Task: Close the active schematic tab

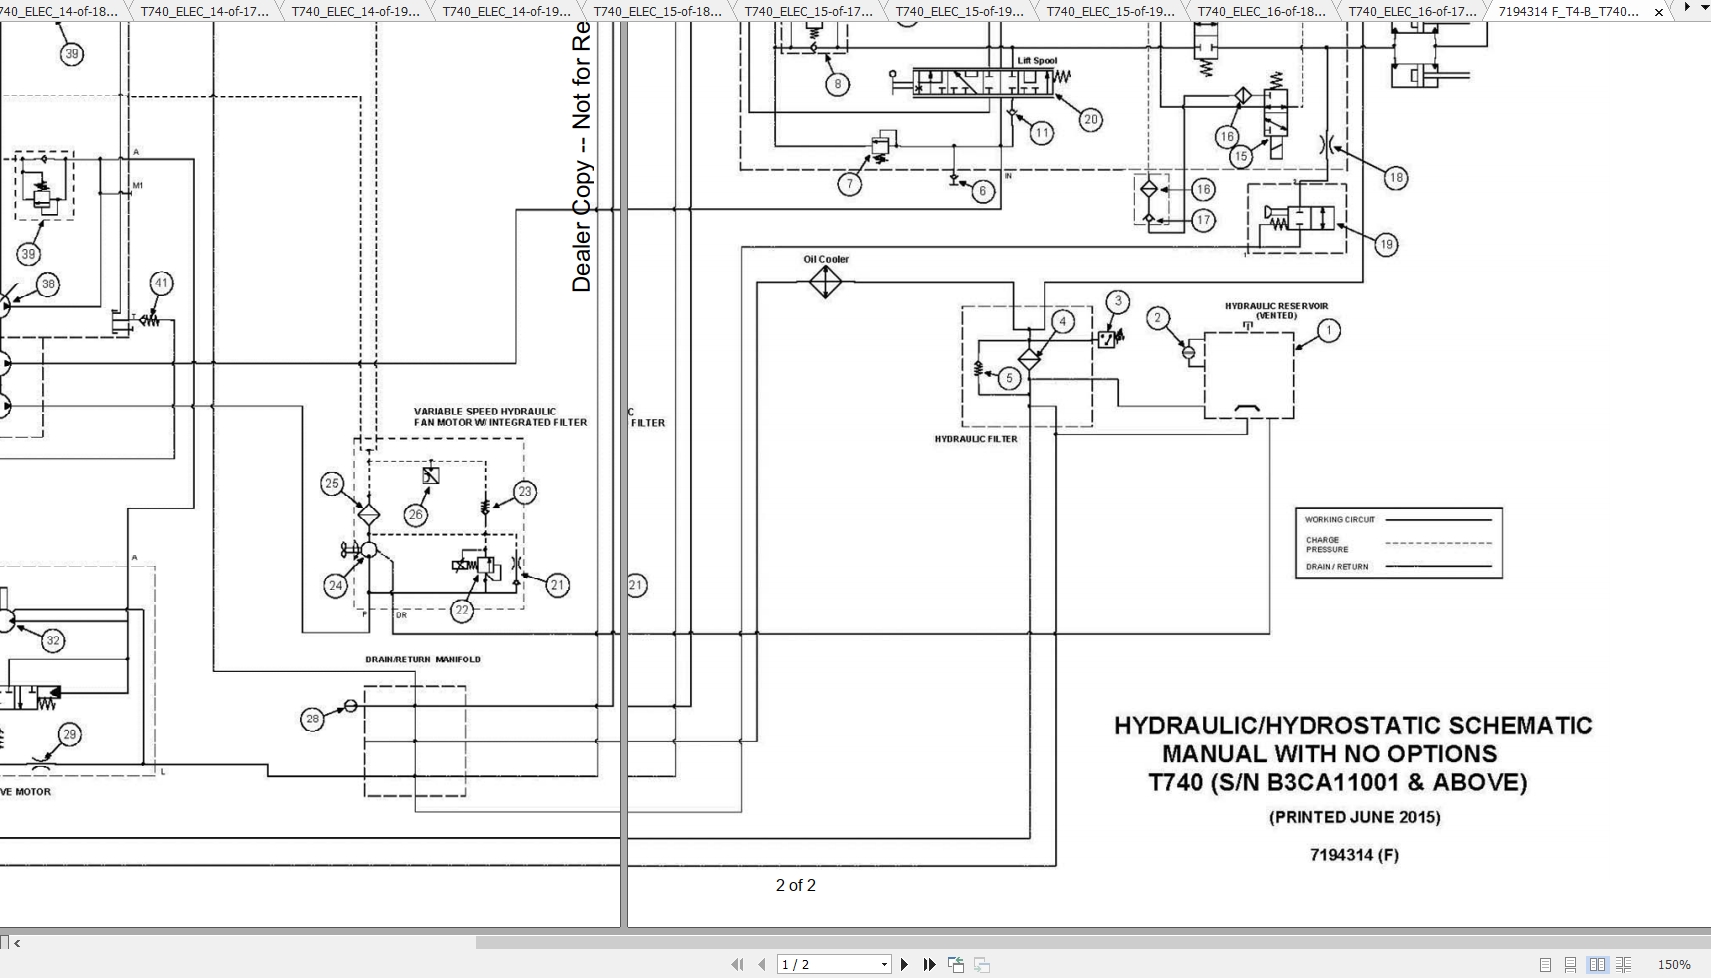Action: pos(1658,12)
